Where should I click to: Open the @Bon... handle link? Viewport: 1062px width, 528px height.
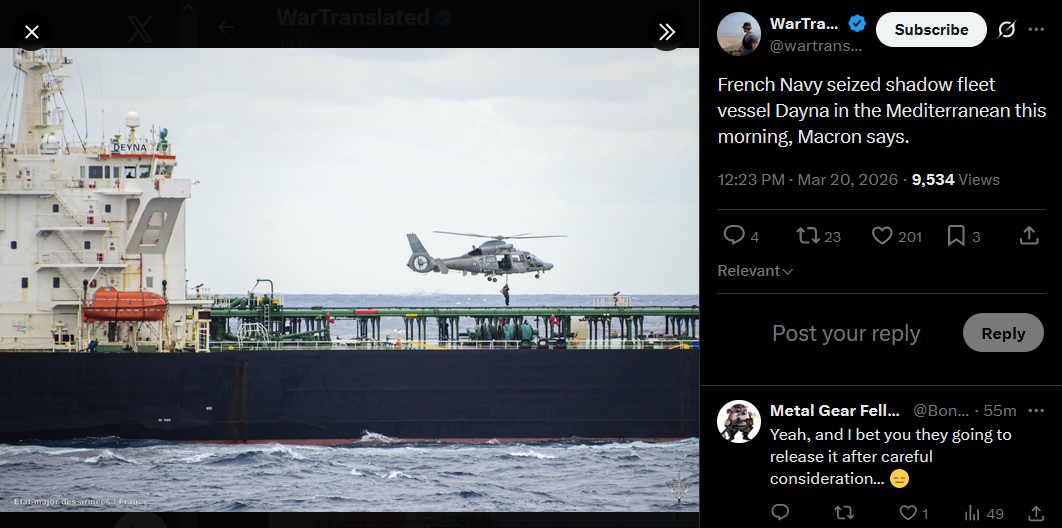941,411
